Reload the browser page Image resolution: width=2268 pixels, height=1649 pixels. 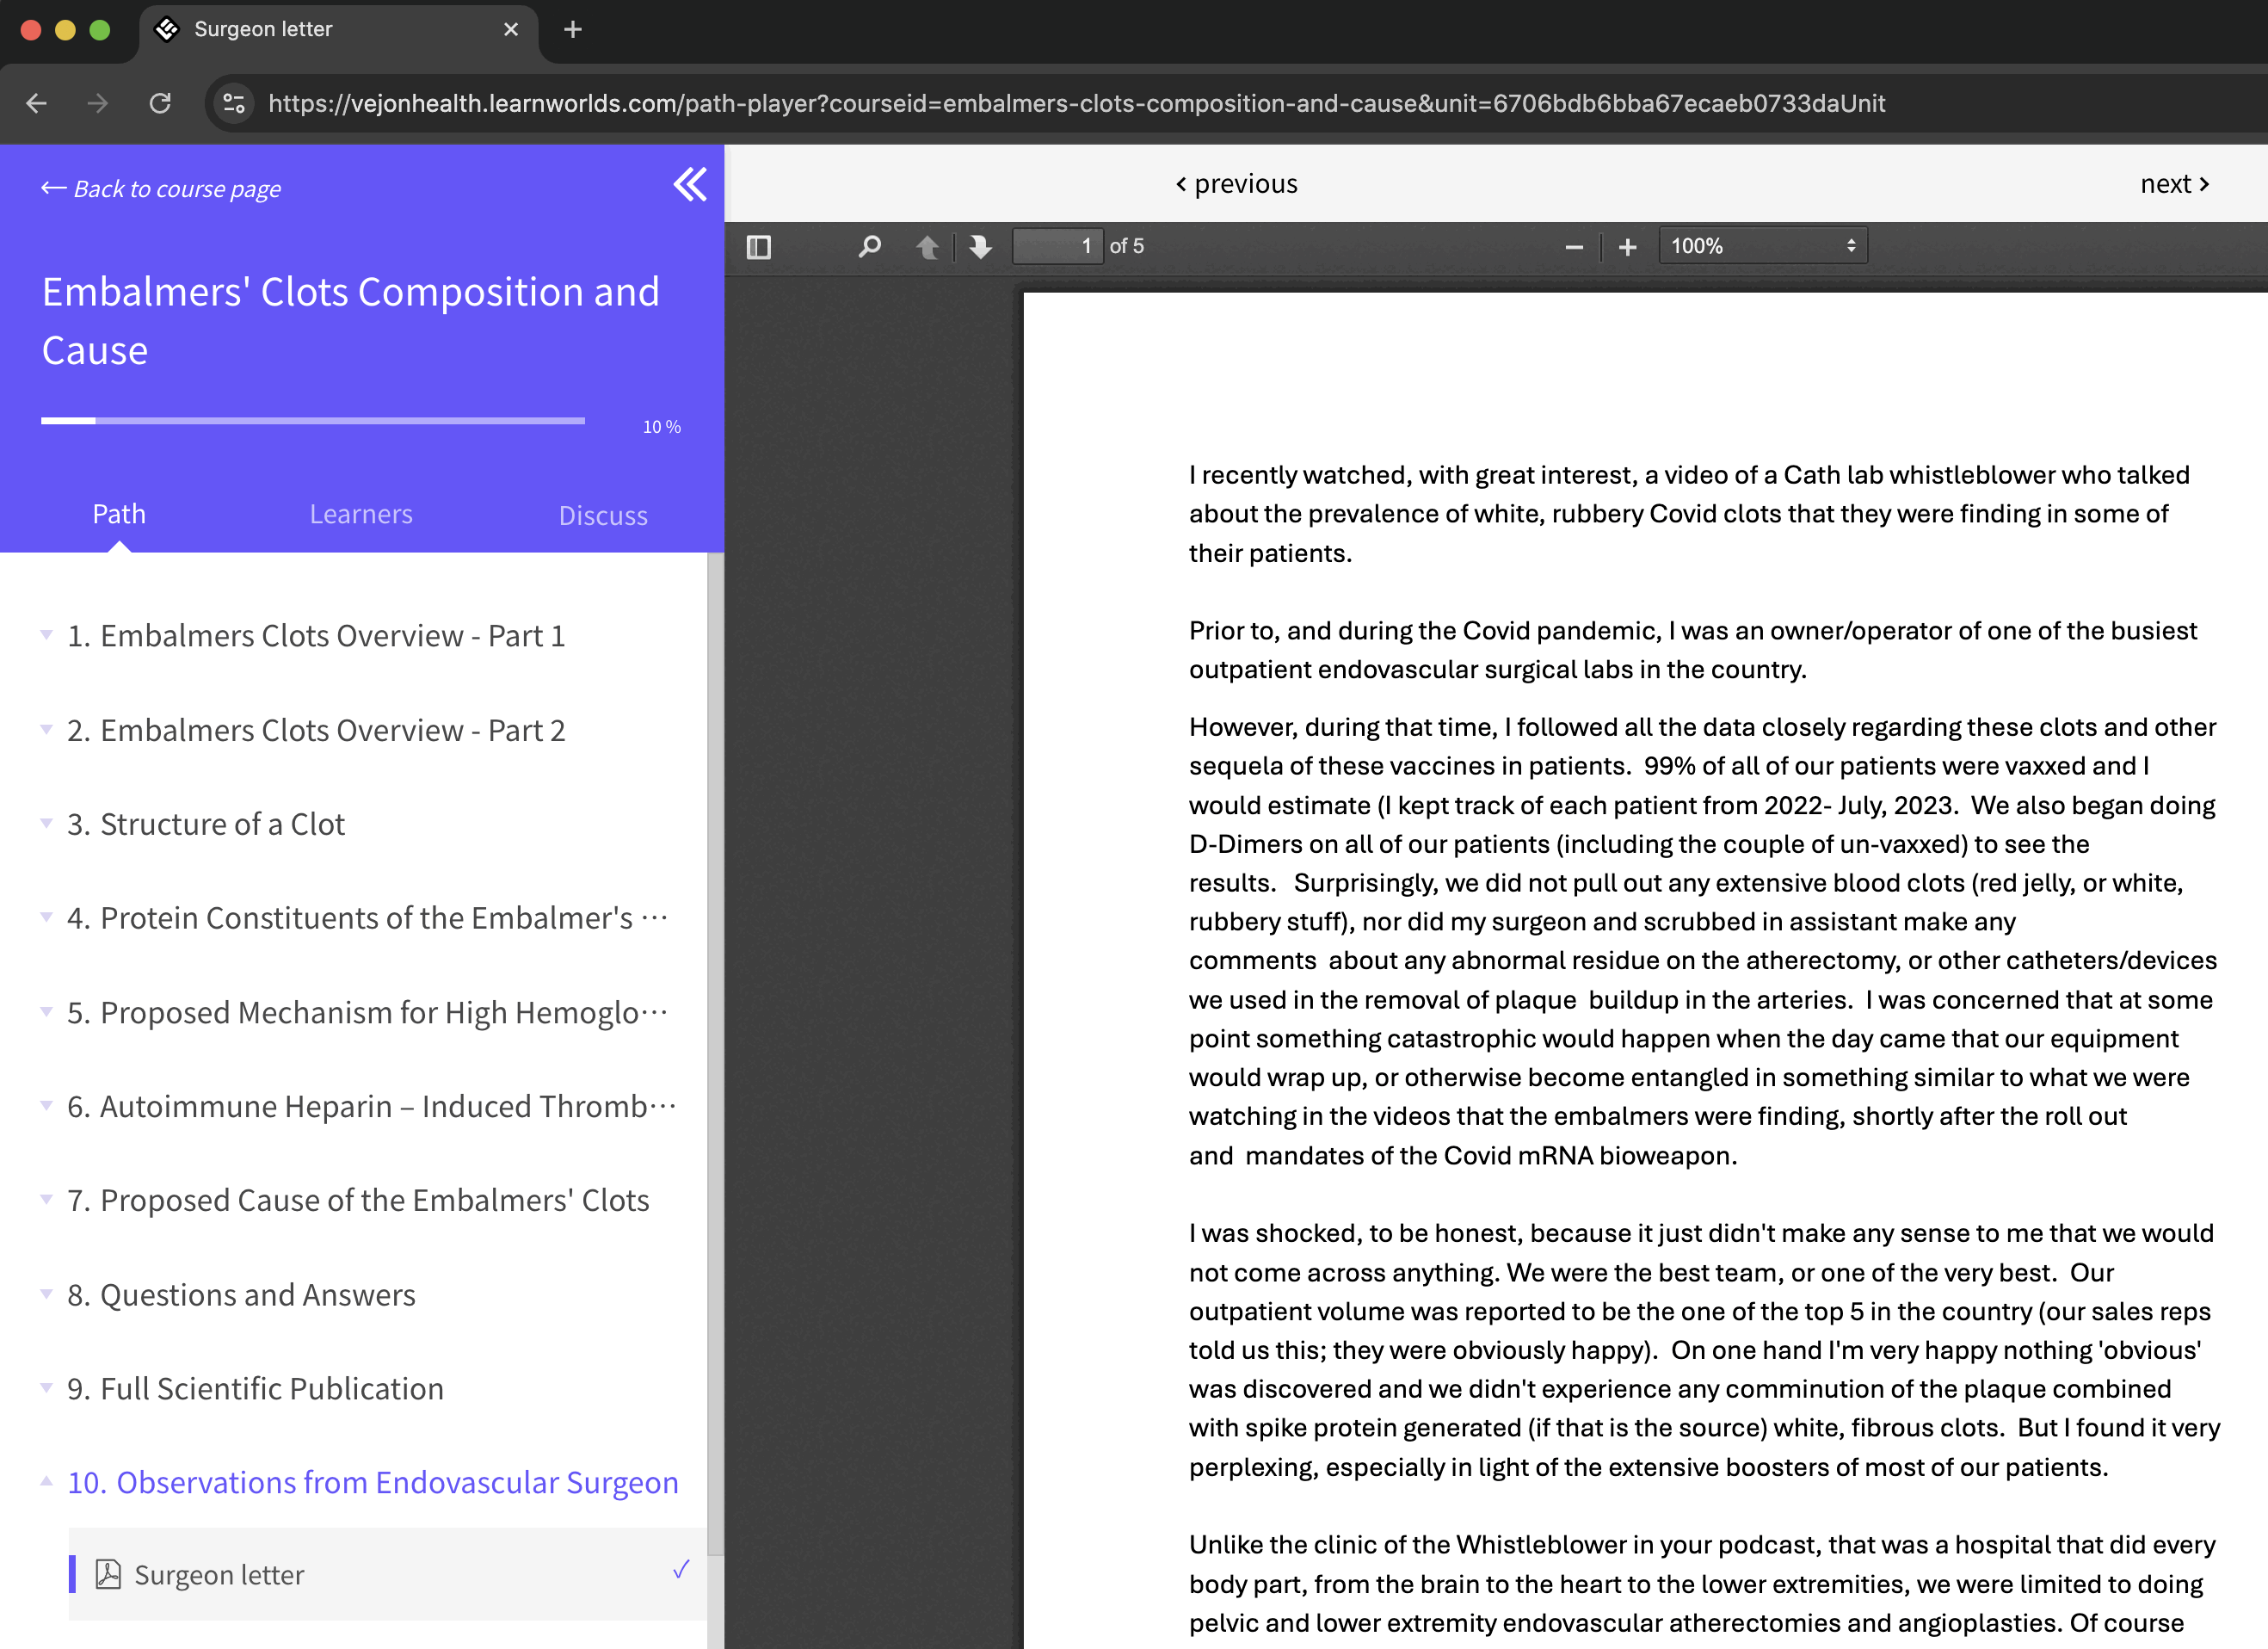(x=160, y=103)
